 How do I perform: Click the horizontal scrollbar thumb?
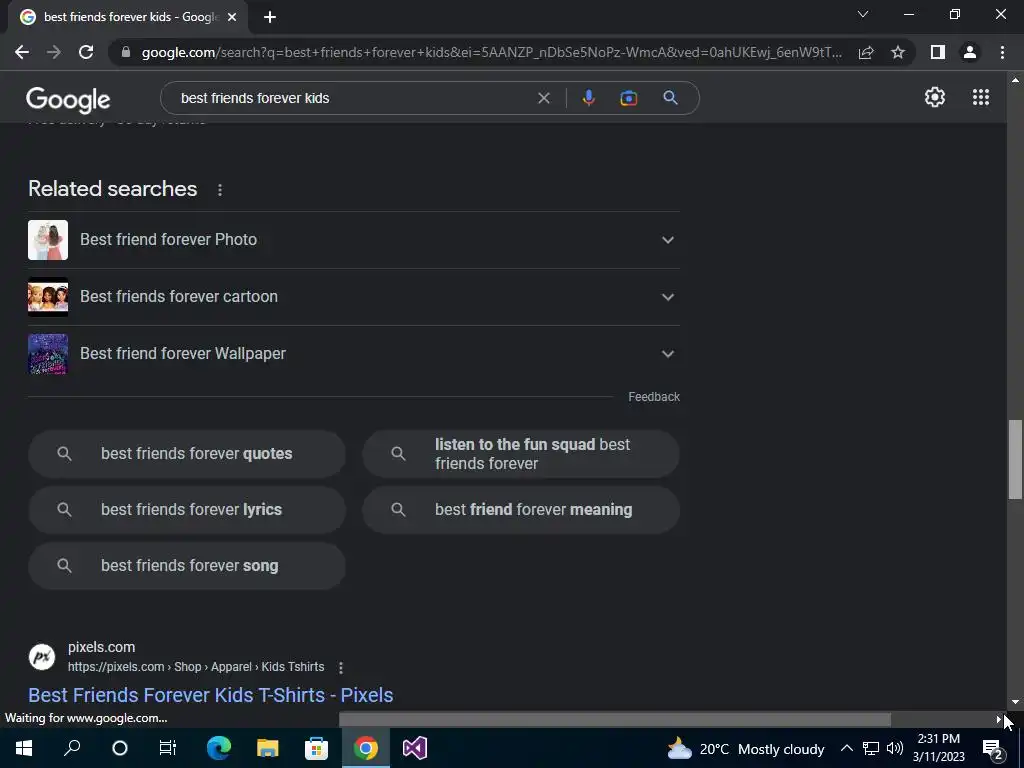(x=615, y=719)
